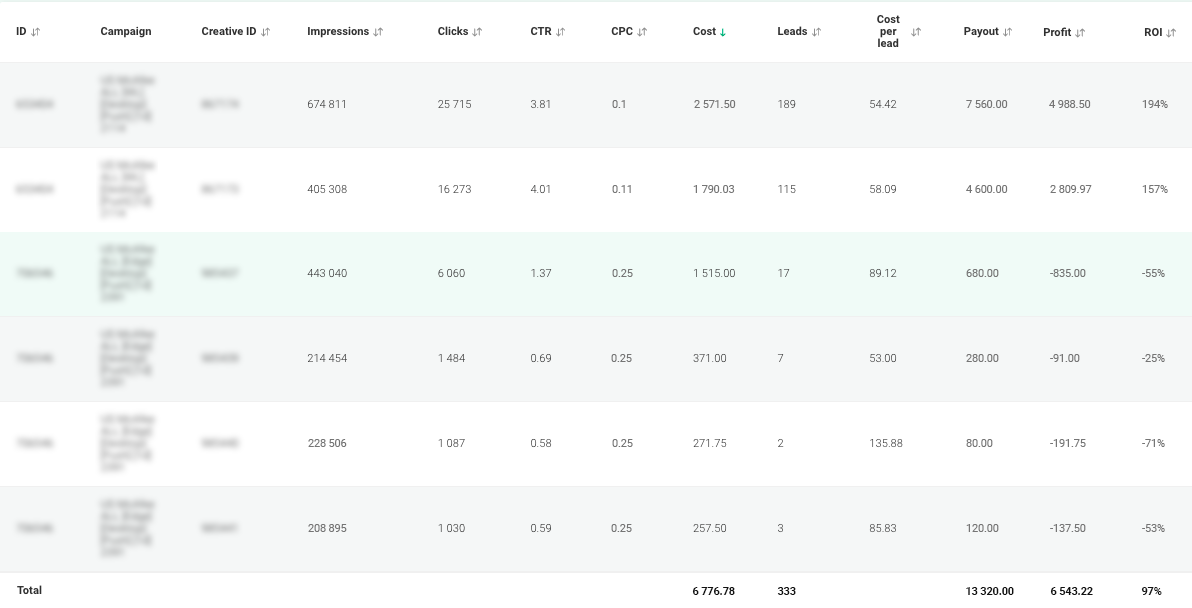Sort by Creative ID using its arrows icon

pyautogui.click(x=265, y=32)
